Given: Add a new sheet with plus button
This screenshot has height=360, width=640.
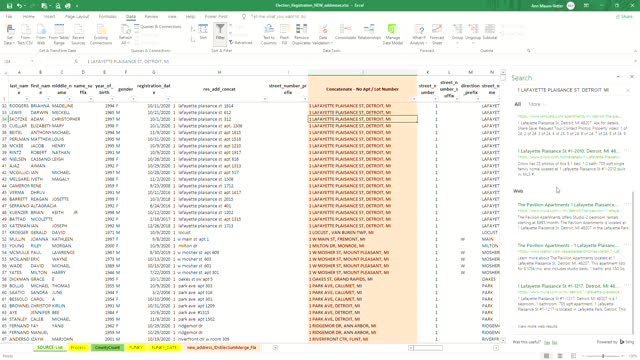Looking at the screenshot, I should pyautogui.click(x=275, y=348).
